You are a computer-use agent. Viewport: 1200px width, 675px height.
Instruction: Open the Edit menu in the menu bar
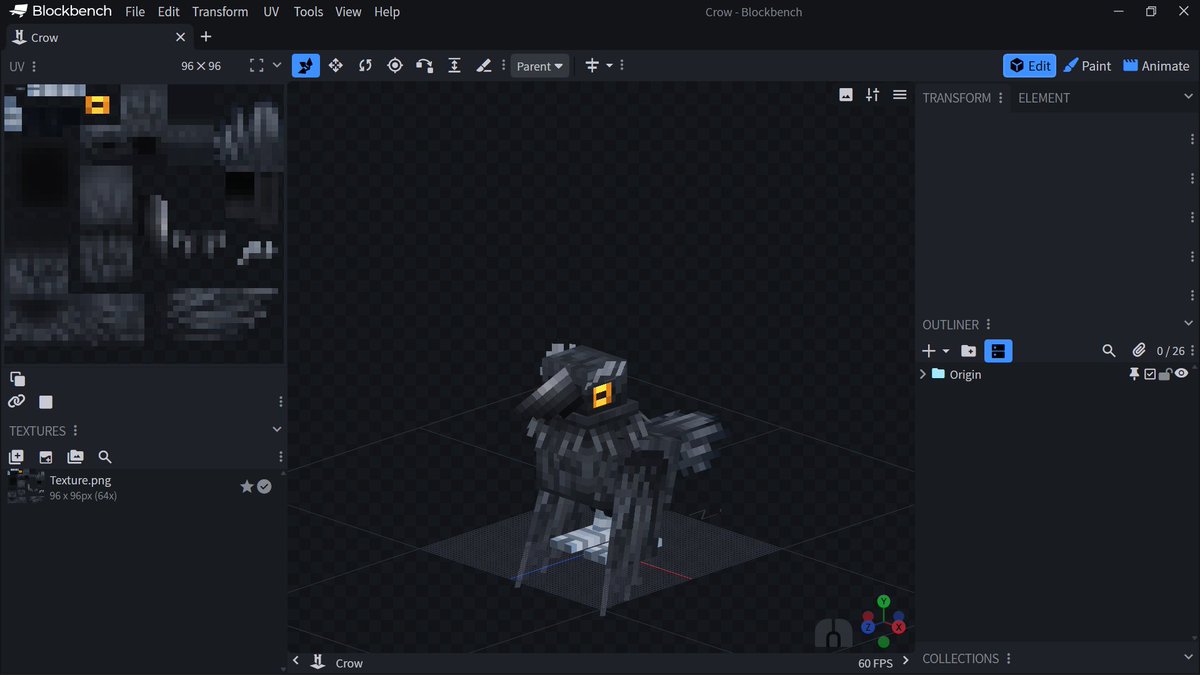[x=168, y=12]
